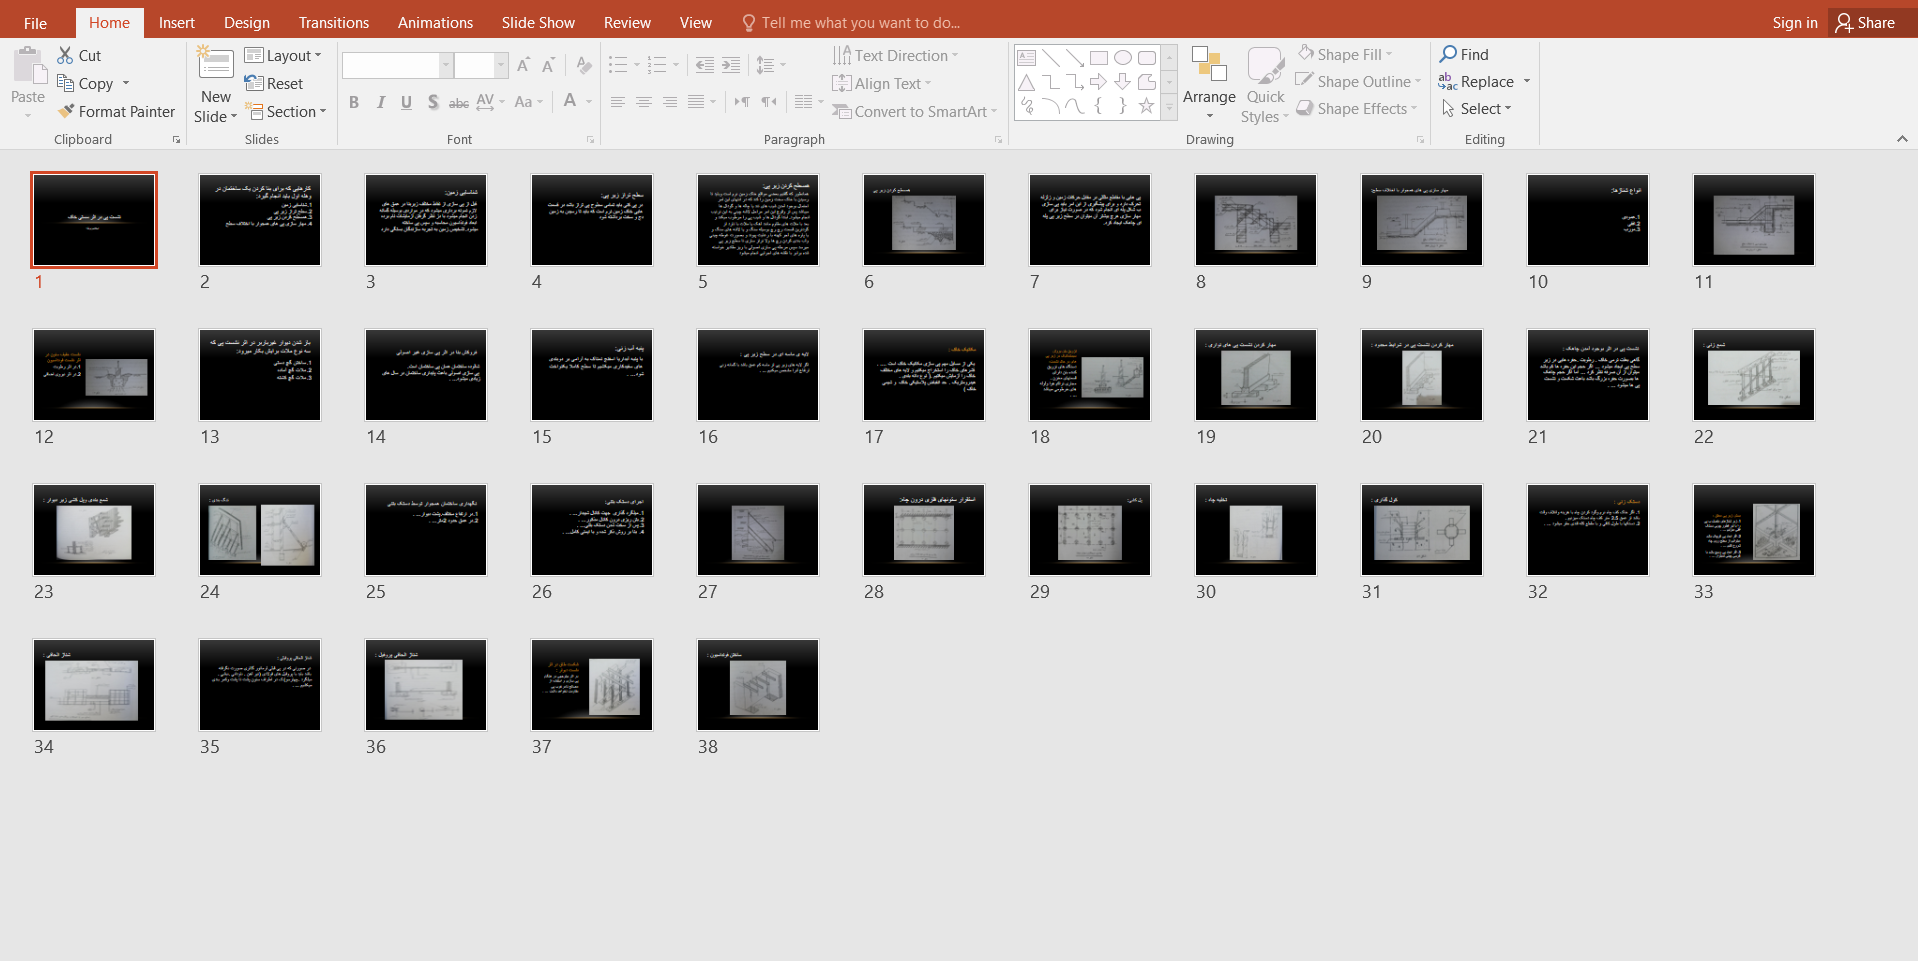The width and height of the screenshot is (1918, 961).
Task: Click the Replace button
Action: 1477,81
